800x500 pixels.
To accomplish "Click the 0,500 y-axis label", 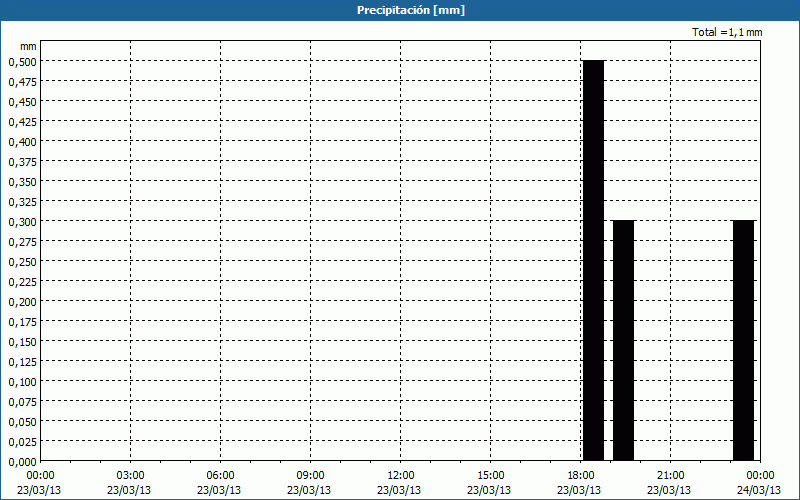I will [x=22, y=62].
